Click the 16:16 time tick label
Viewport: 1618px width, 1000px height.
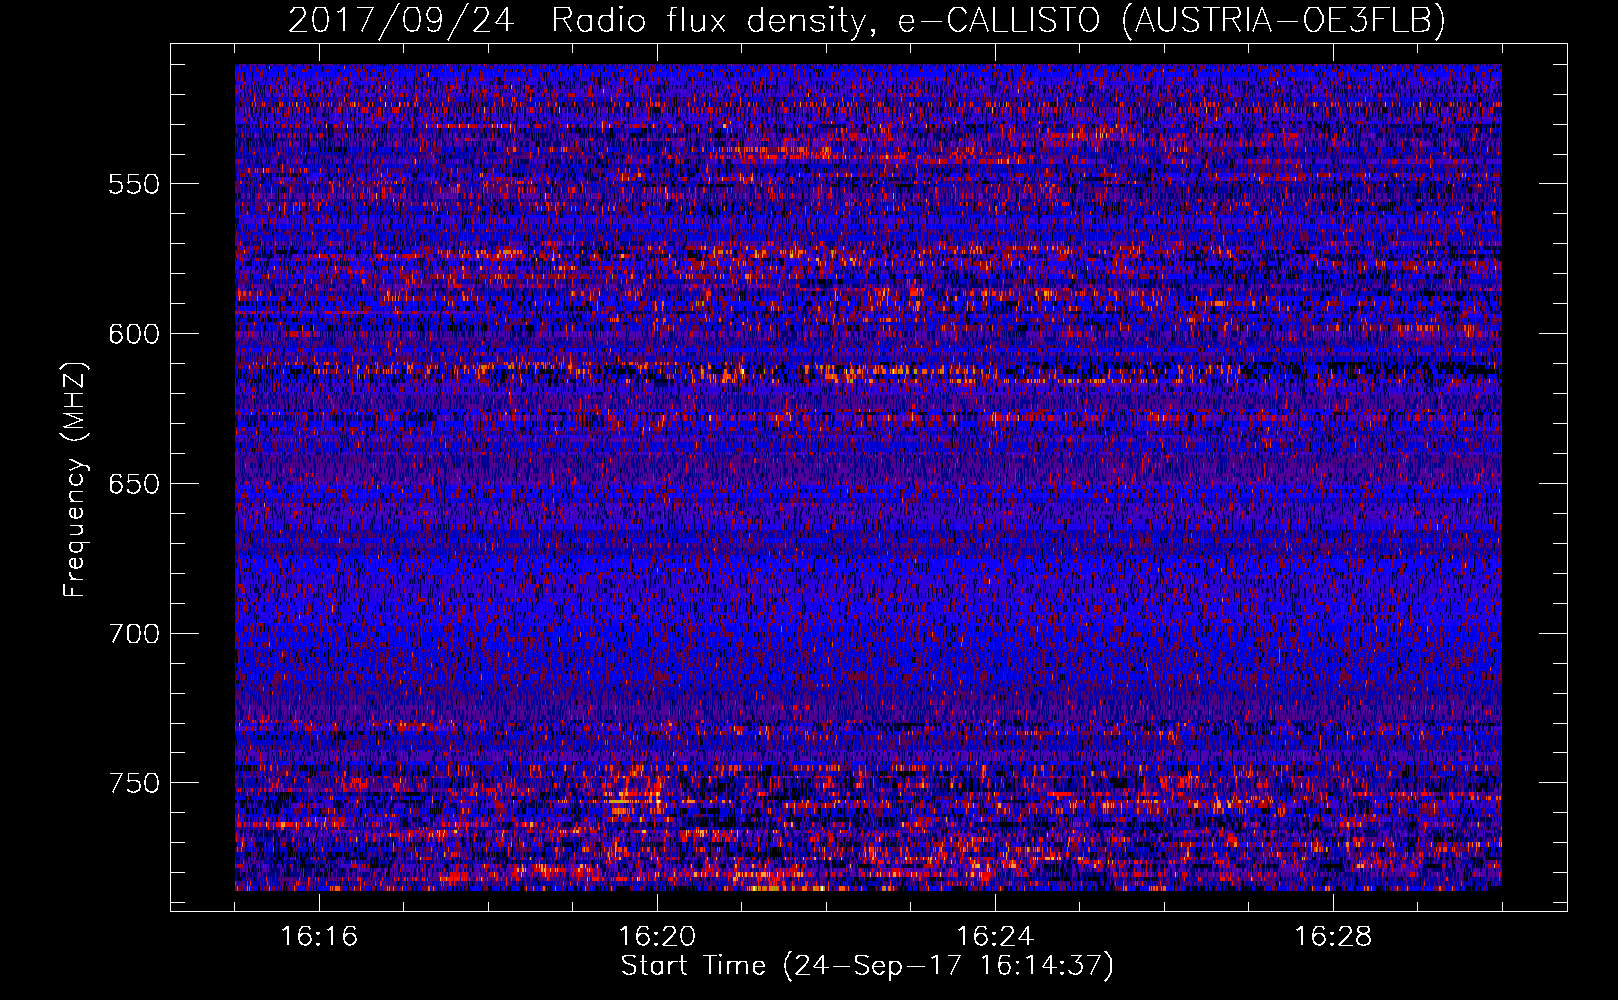[319, 937]
